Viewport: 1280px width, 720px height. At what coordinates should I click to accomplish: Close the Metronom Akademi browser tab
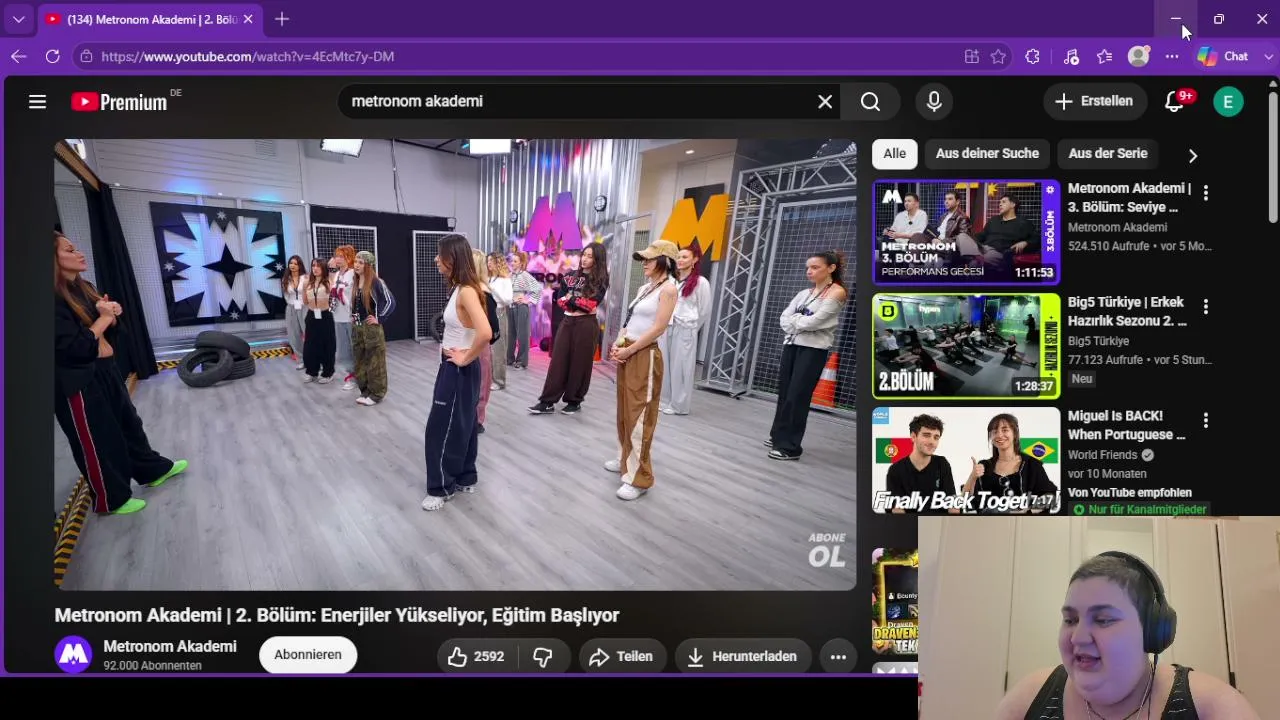(248, 19)
